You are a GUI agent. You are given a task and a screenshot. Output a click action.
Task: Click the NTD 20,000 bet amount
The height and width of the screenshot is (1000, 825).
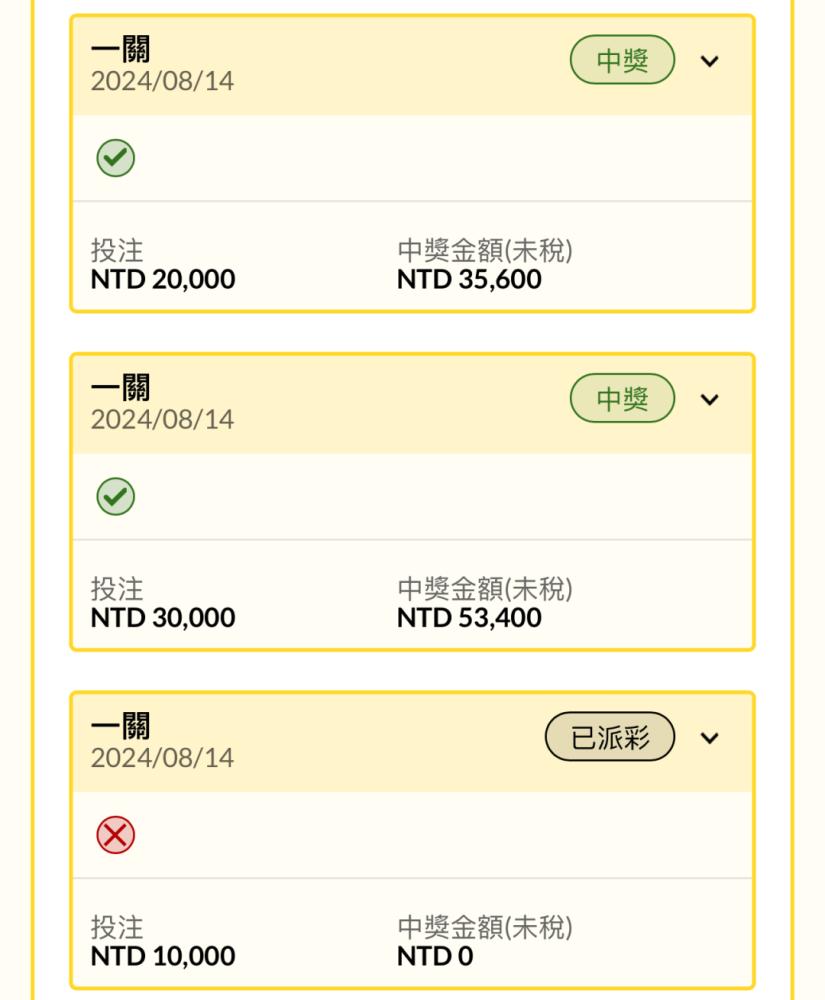163,279
